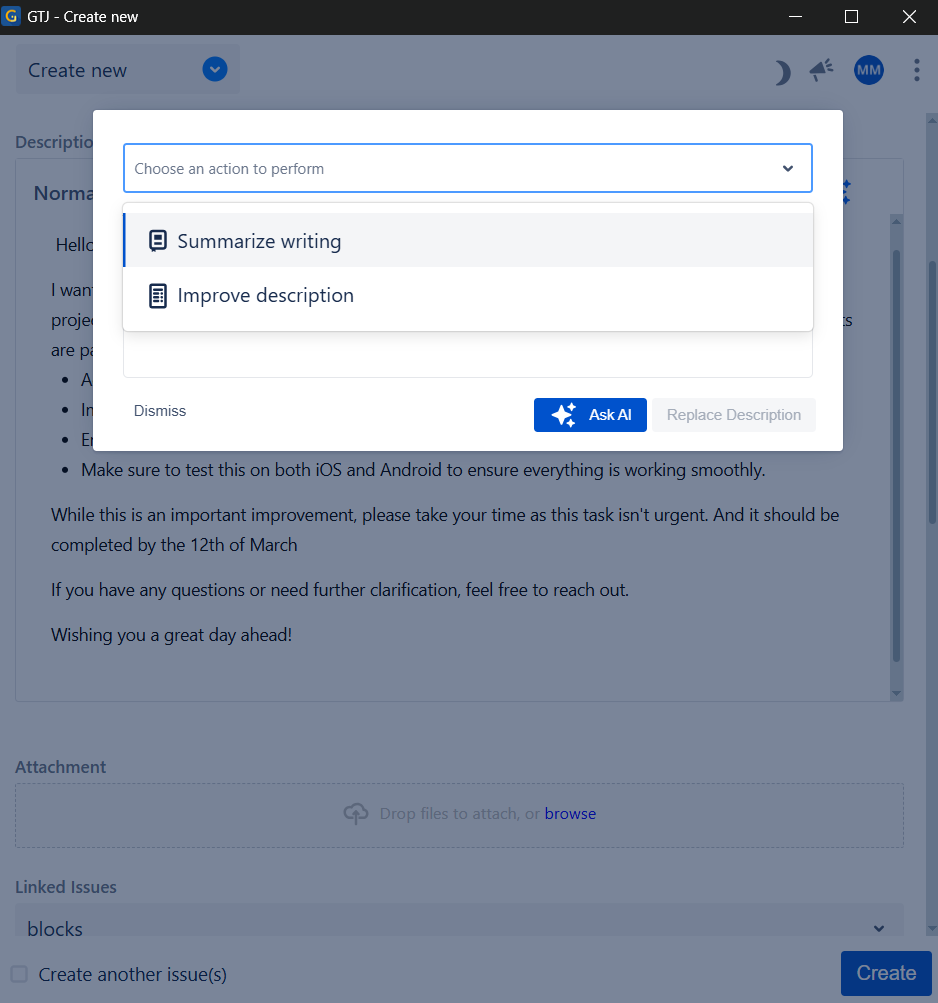The image size is (938, 1003).
Task: Click Dismiss to close the dialog
Action: coord(160,411)
